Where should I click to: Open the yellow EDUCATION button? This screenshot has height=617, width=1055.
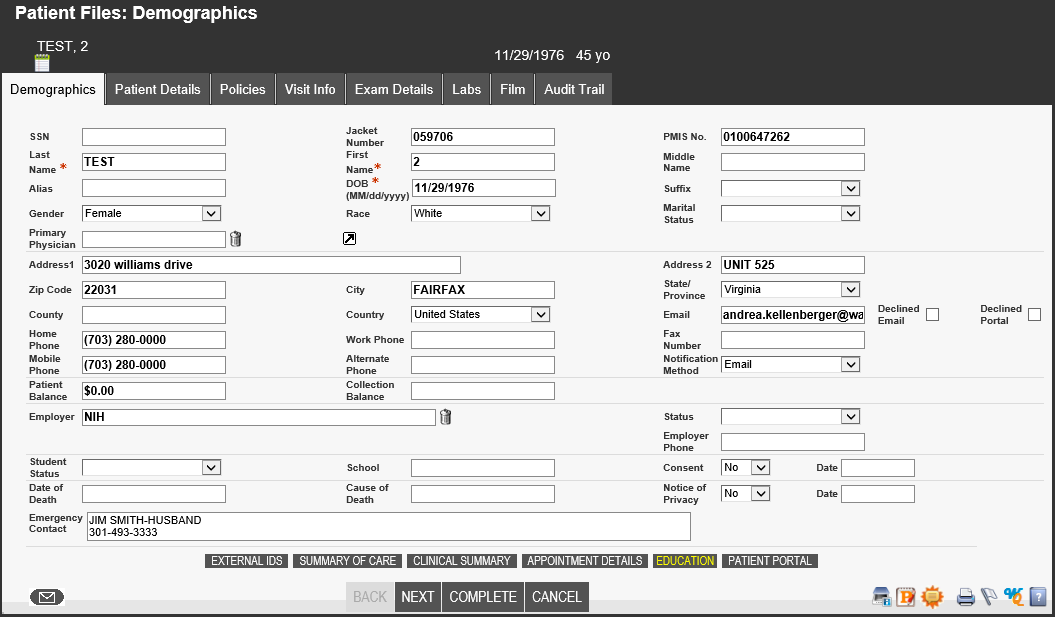click(685, 560)
